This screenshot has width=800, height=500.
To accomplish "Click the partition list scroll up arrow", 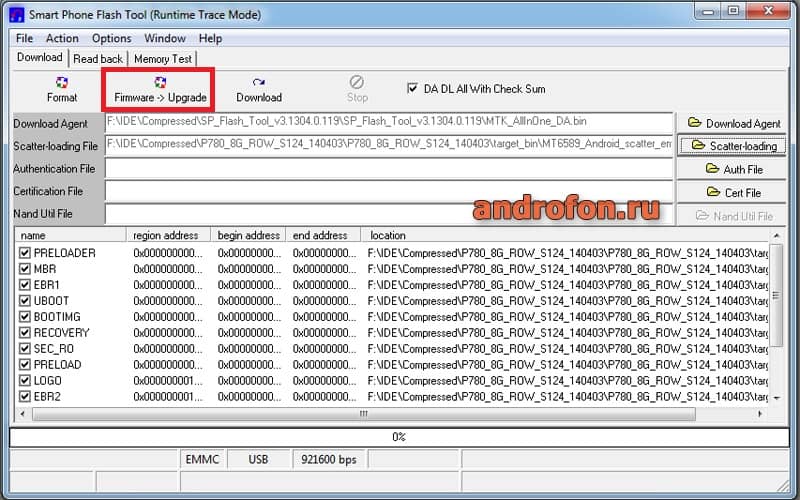I will tap(776, 236).
